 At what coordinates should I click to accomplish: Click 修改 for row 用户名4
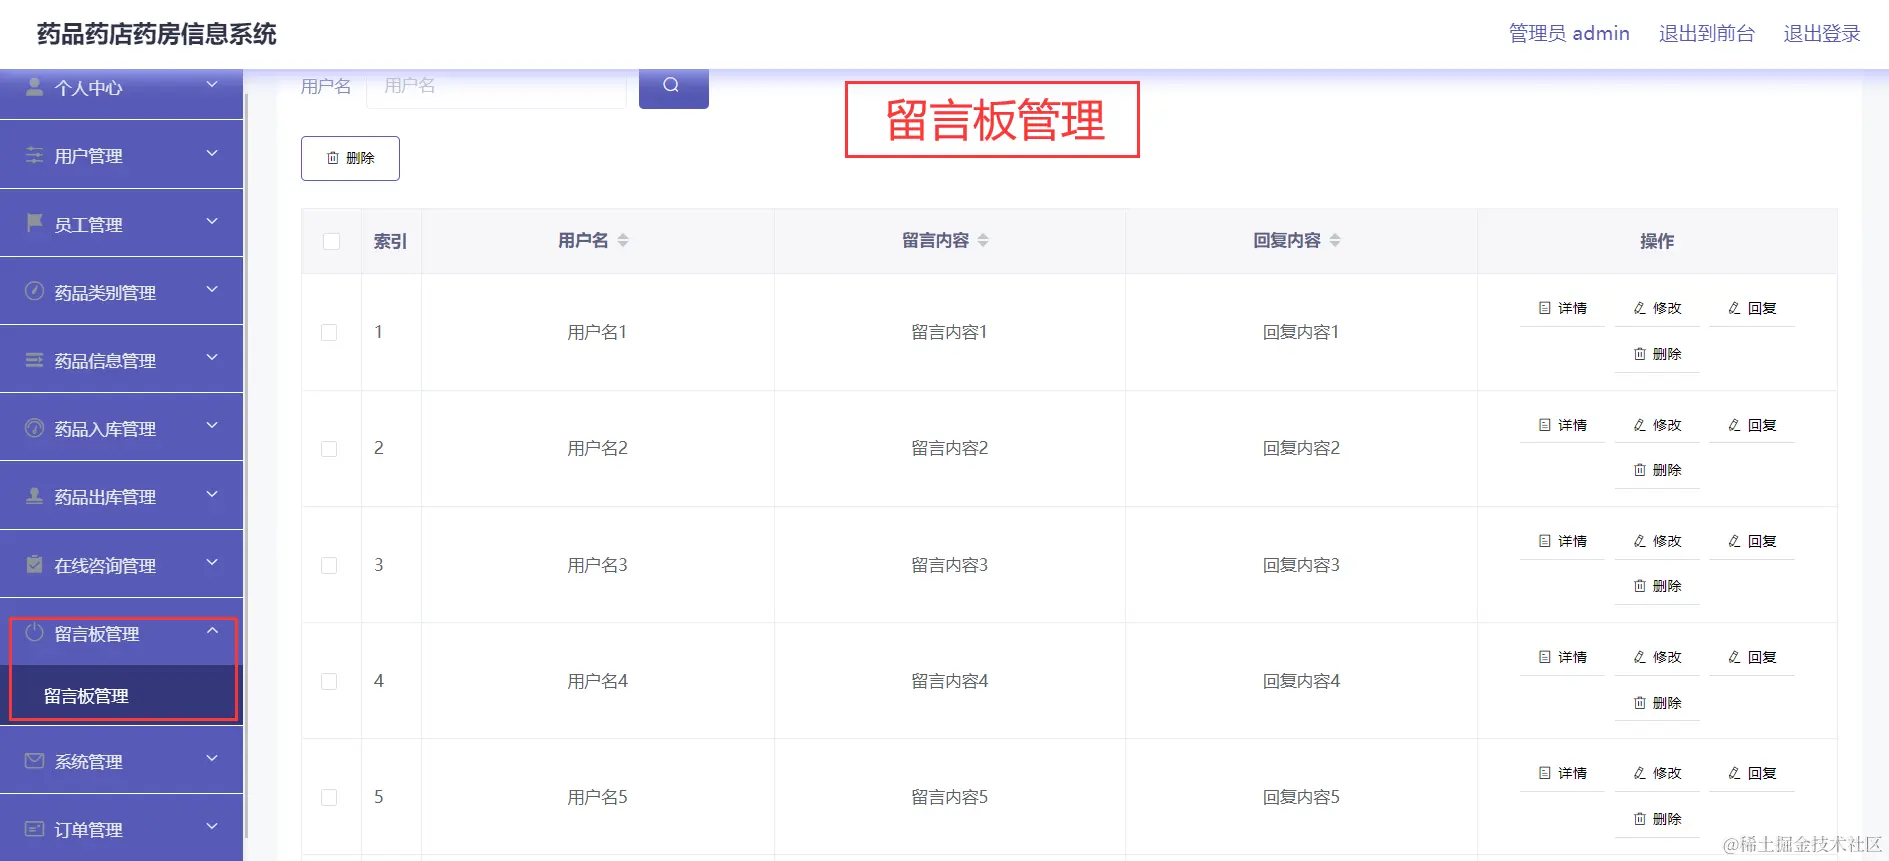tap(1657, 657)
